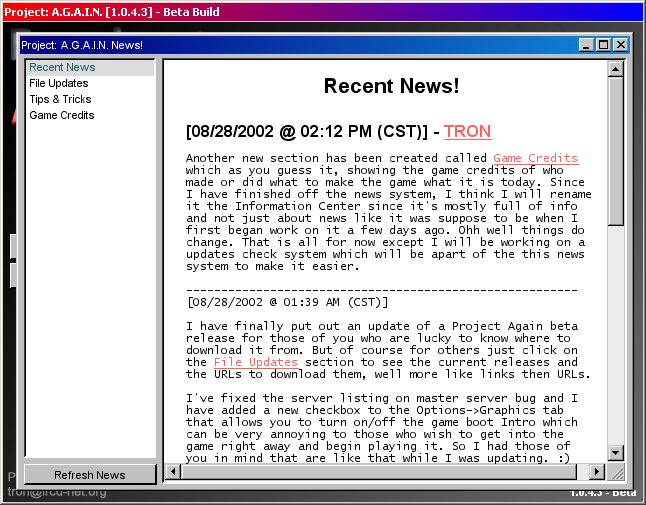This screenshot has height=505, width=646.
Task: Click the vertical scrollbar up arrow
Action: click(616, 69)
